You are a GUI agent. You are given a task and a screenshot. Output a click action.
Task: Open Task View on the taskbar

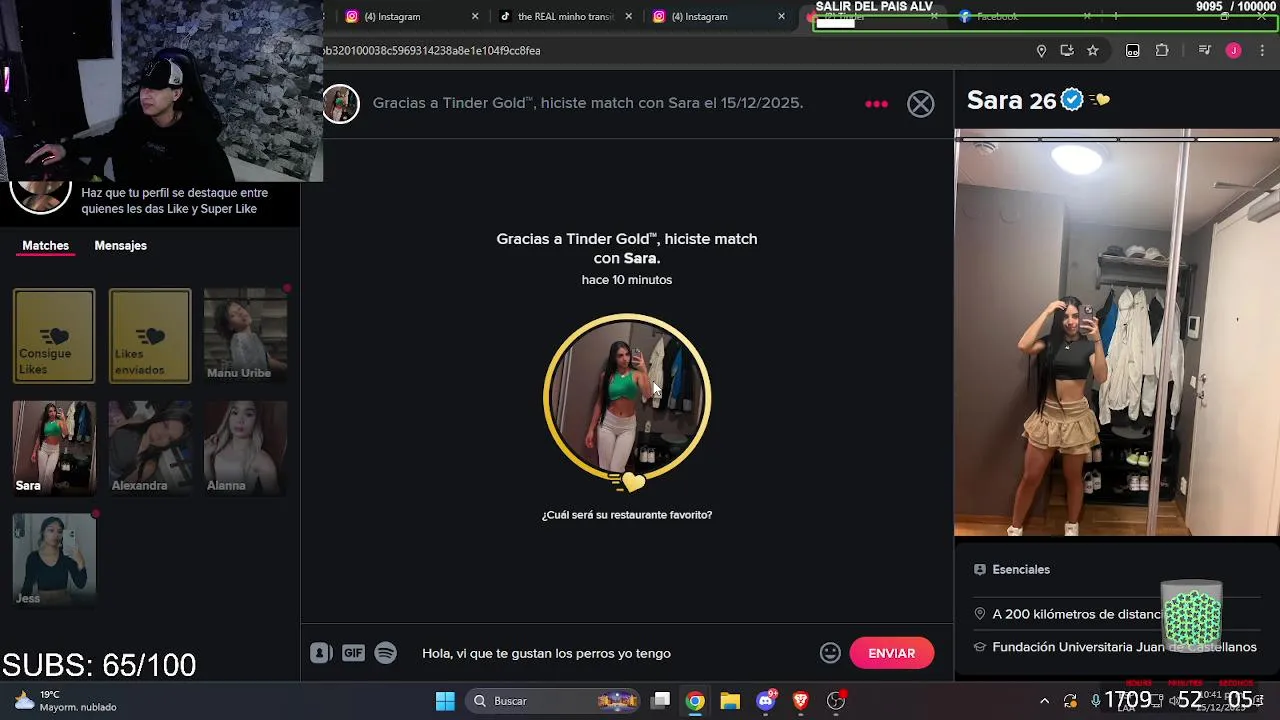coord(661,701)
